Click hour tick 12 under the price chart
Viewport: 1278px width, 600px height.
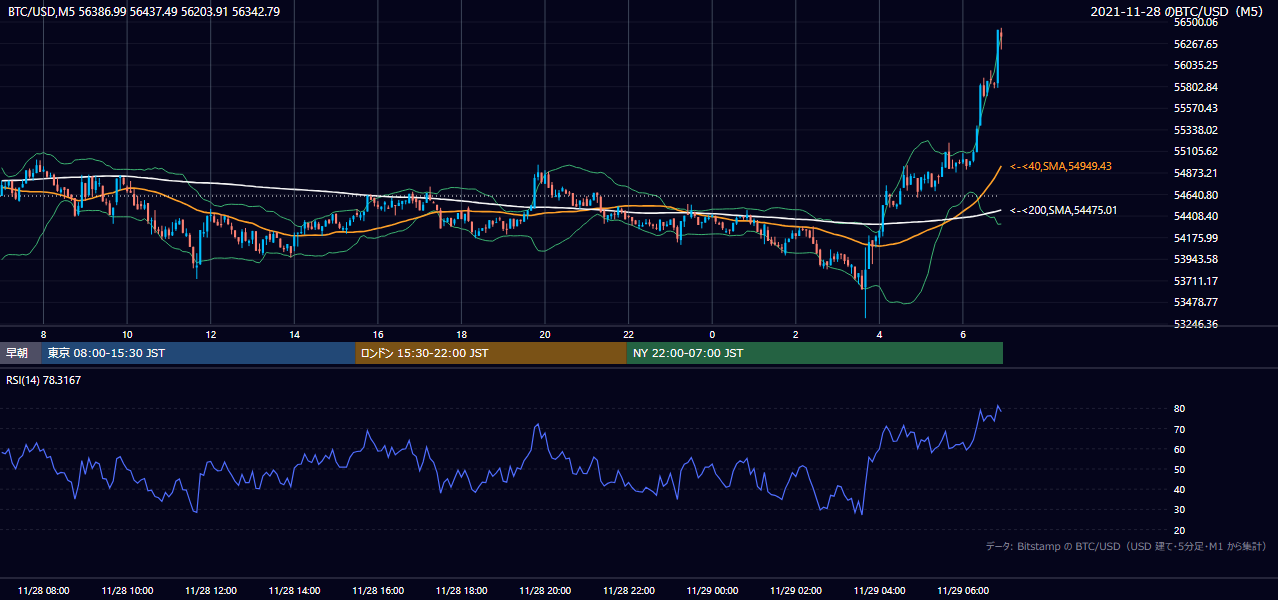pos(211,334)
